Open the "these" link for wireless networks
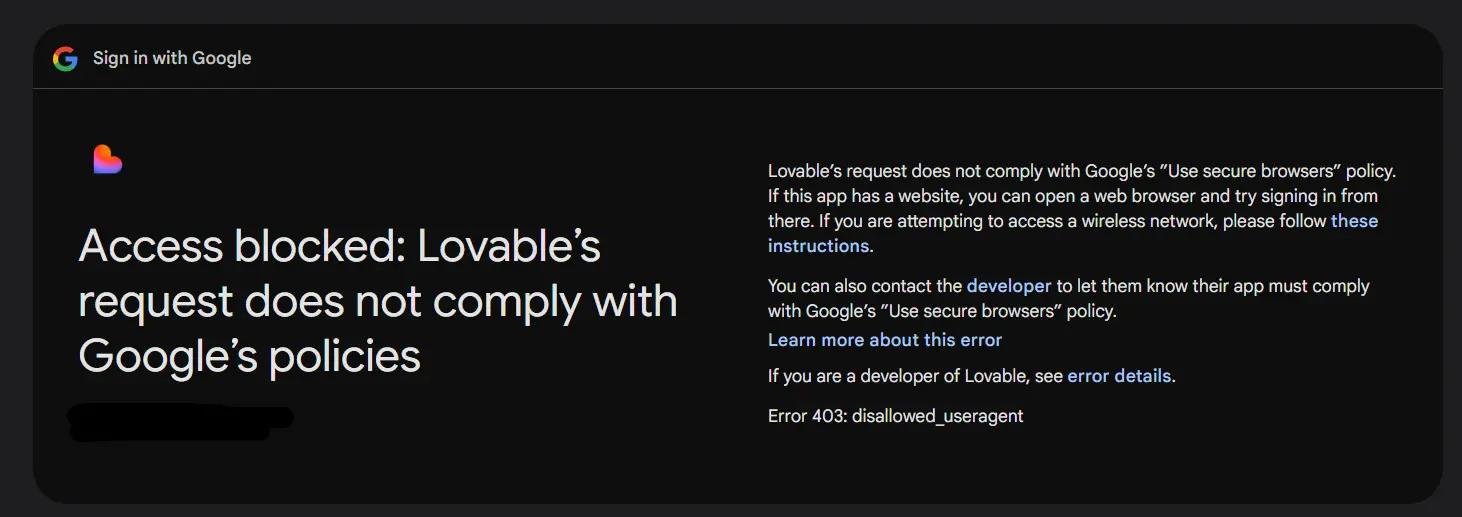 pyautogui.click(x=1354, y=220)
